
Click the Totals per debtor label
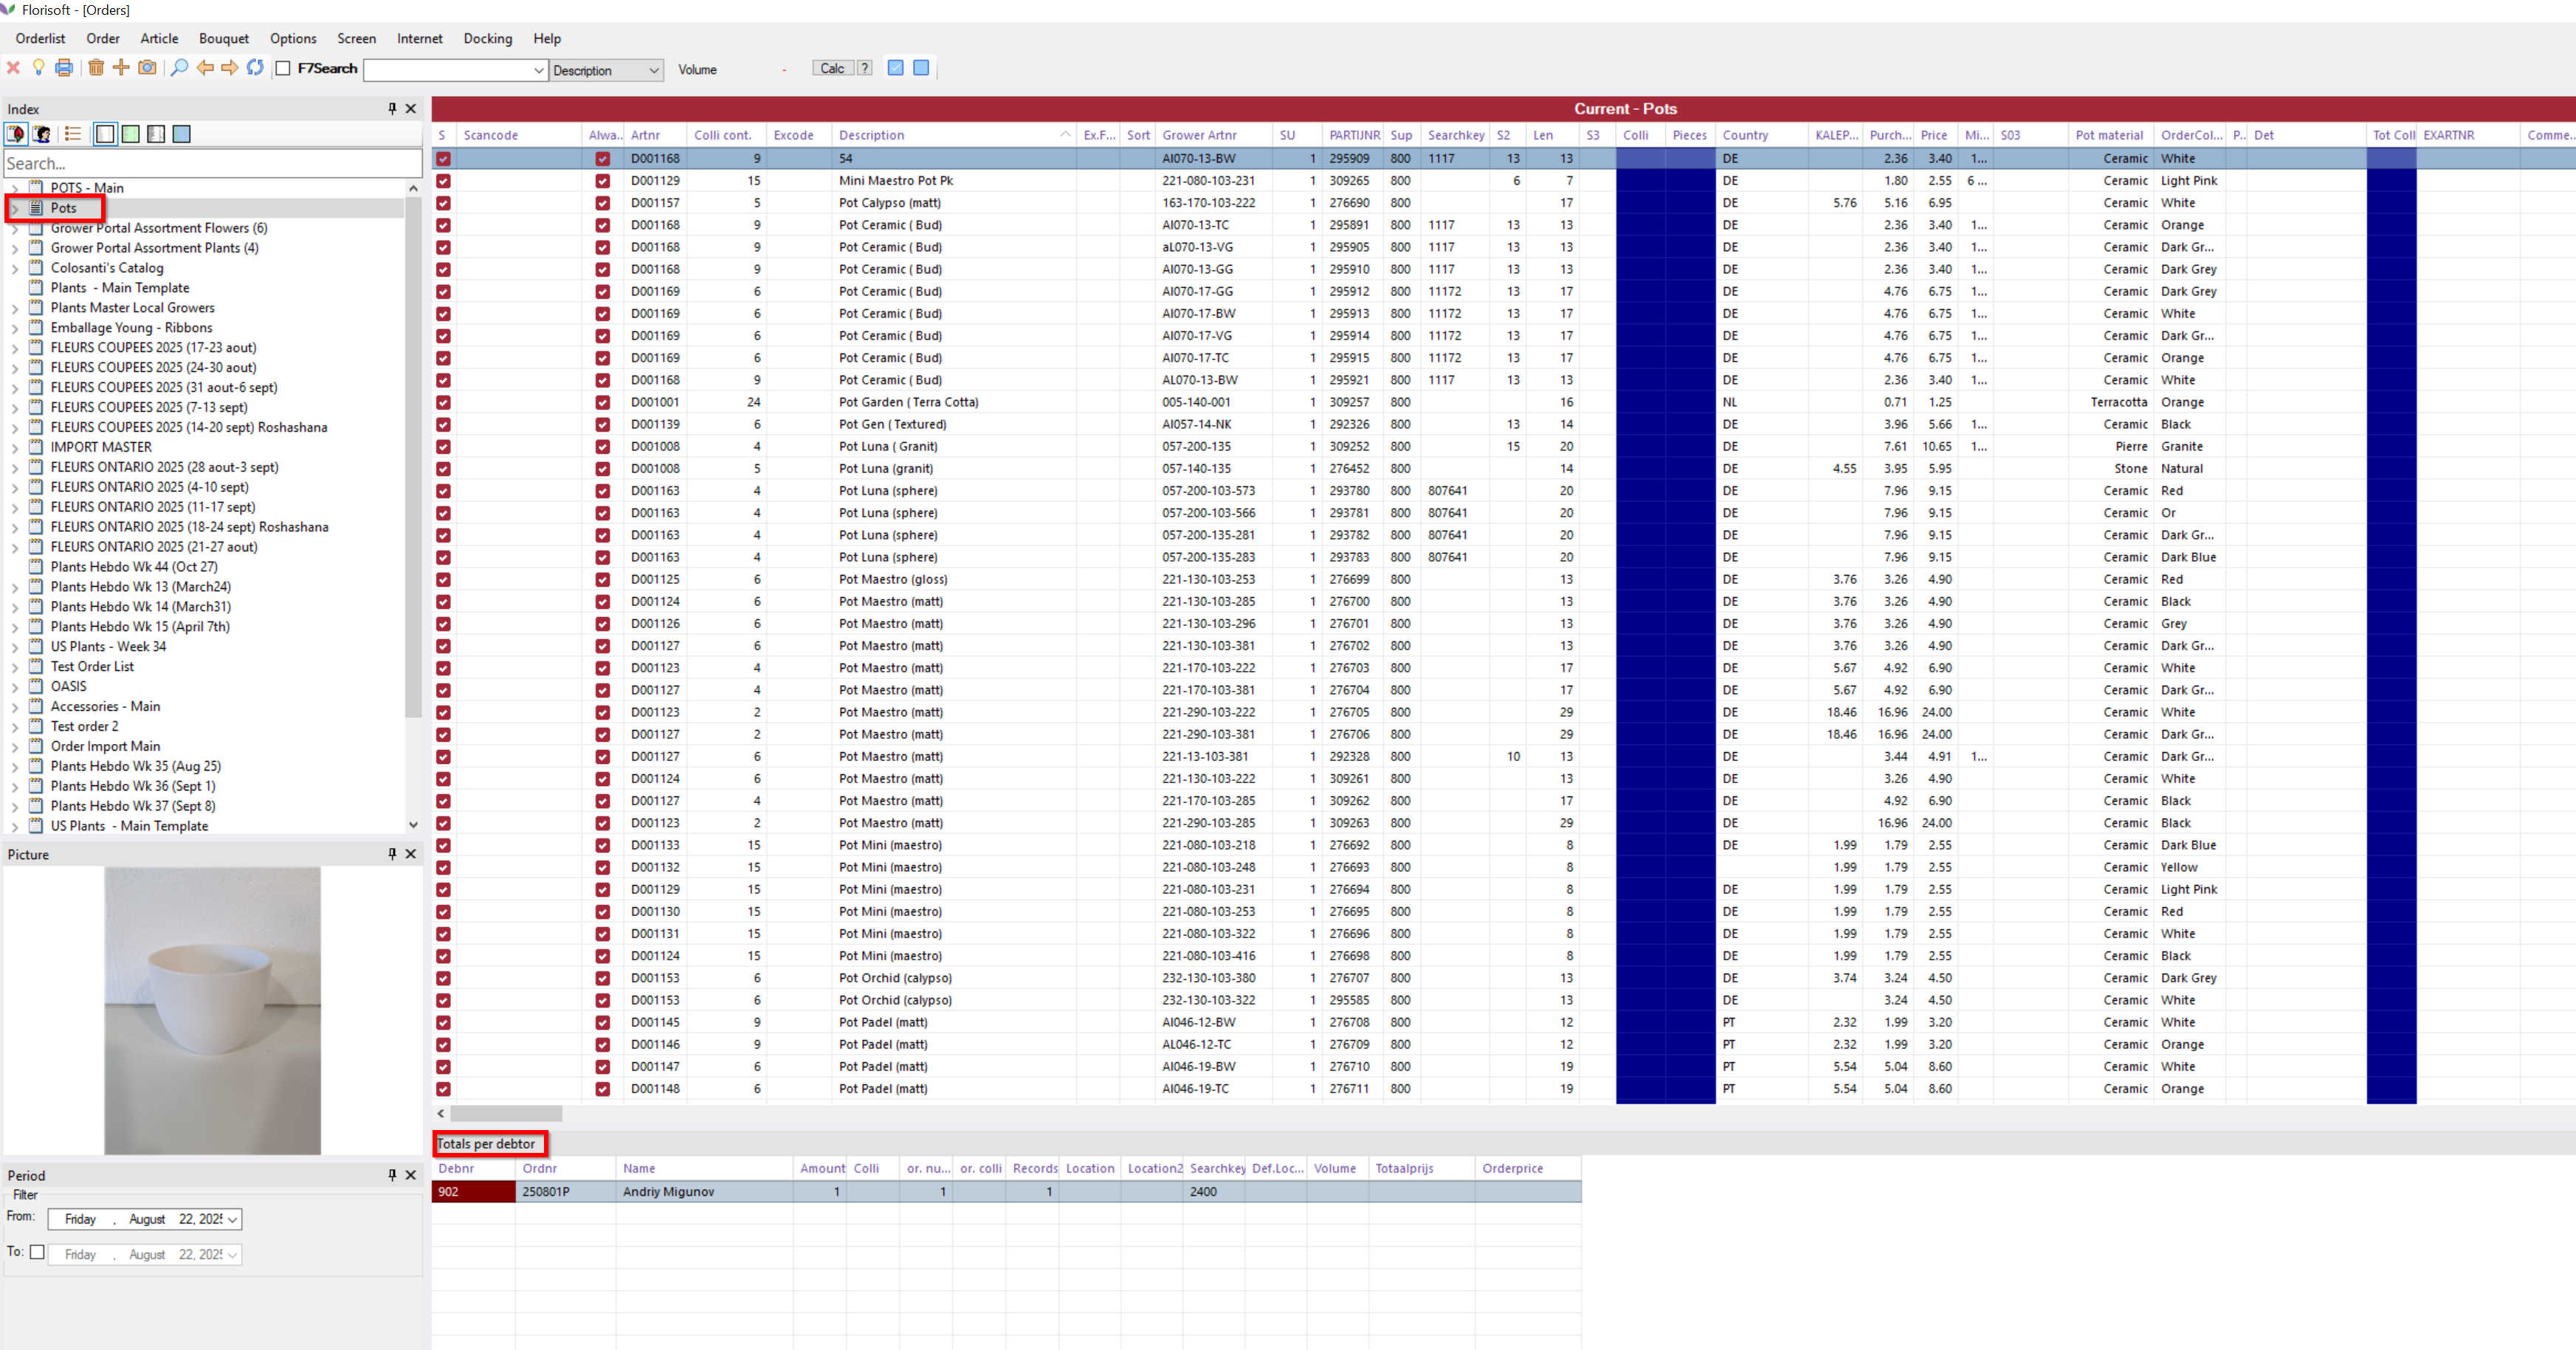[487, 1144]
